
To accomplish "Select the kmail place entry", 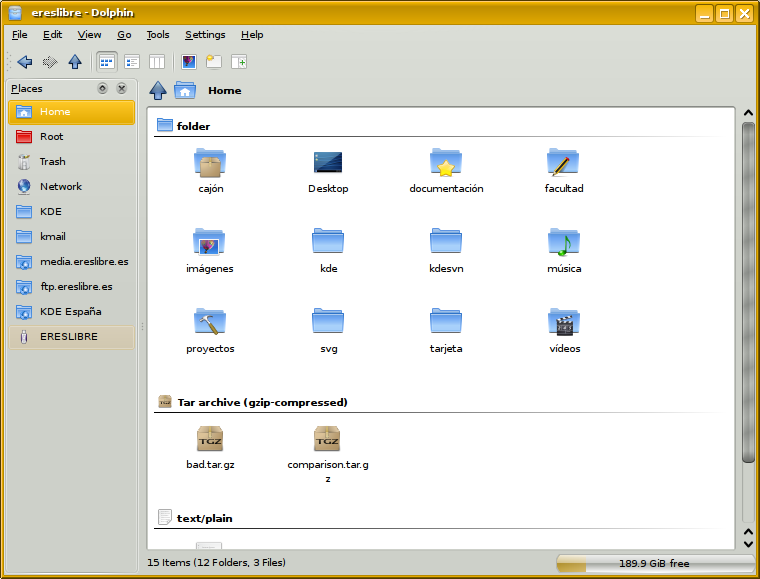I will [72, 237].
